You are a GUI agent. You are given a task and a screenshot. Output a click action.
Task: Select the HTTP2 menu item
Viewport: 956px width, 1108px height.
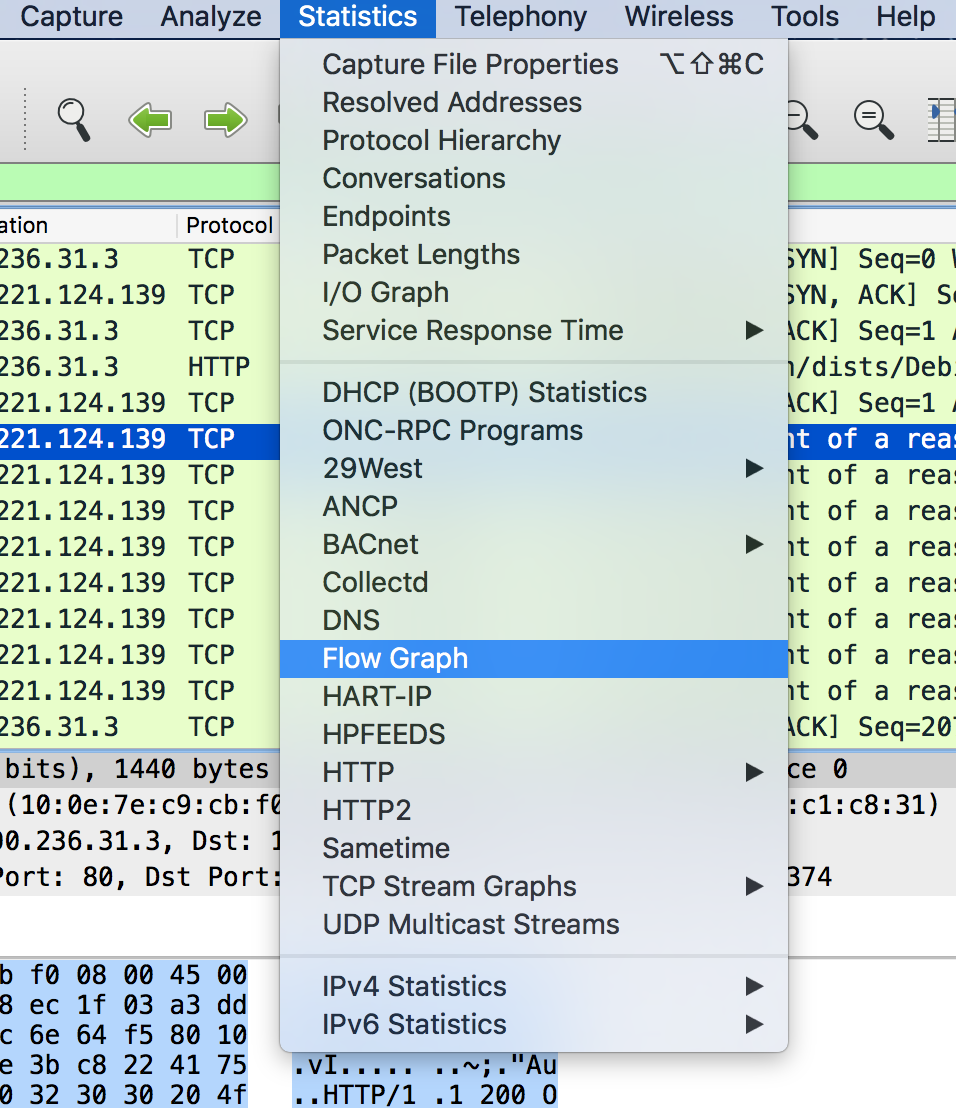coord(534,811)
